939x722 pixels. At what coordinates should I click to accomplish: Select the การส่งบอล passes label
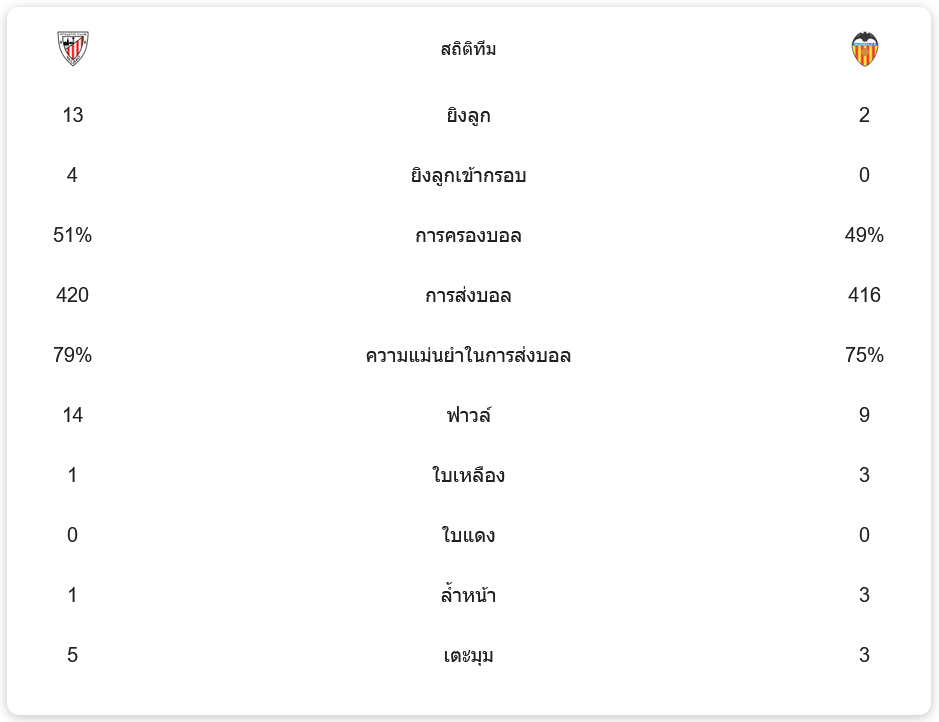[x=468, y=296]
